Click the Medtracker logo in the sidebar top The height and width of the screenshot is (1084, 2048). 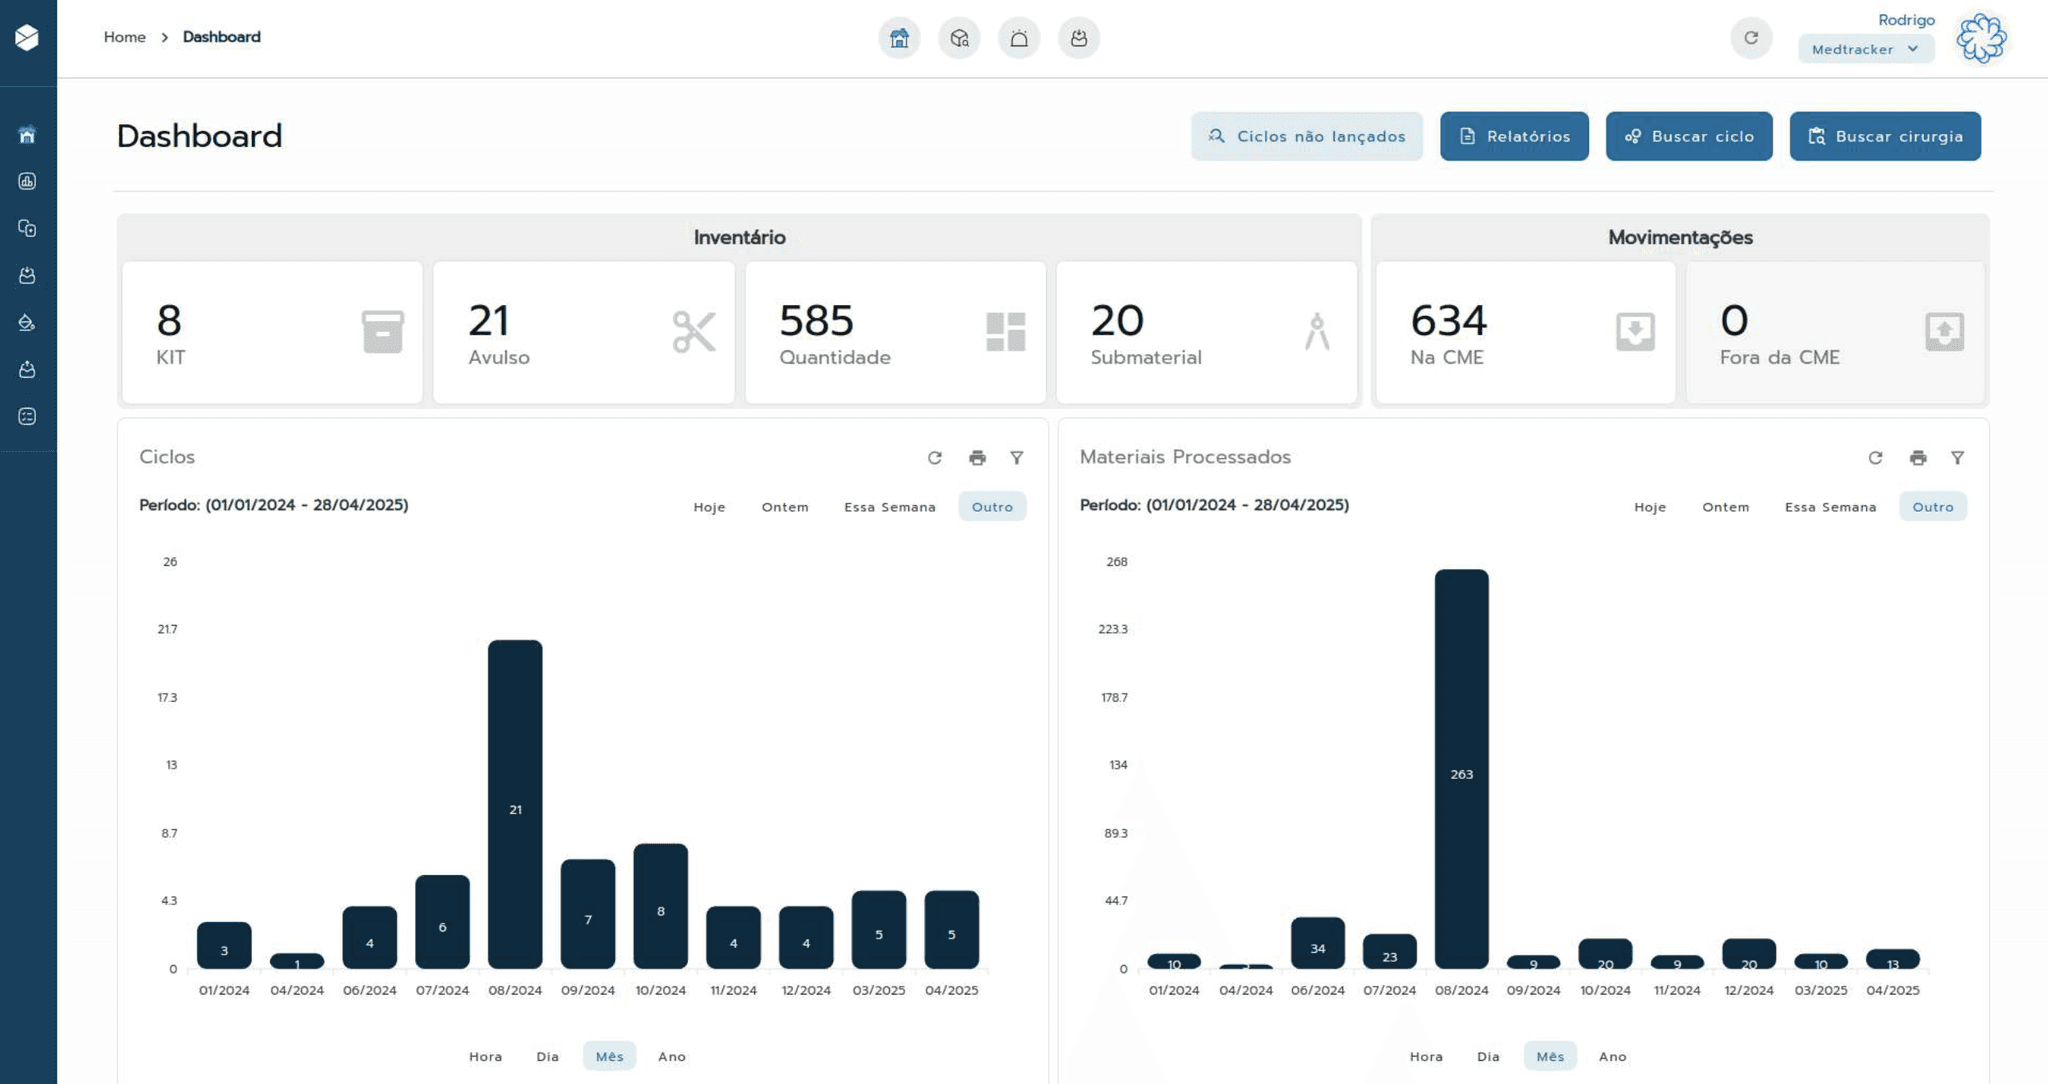(x=27, y=38)
